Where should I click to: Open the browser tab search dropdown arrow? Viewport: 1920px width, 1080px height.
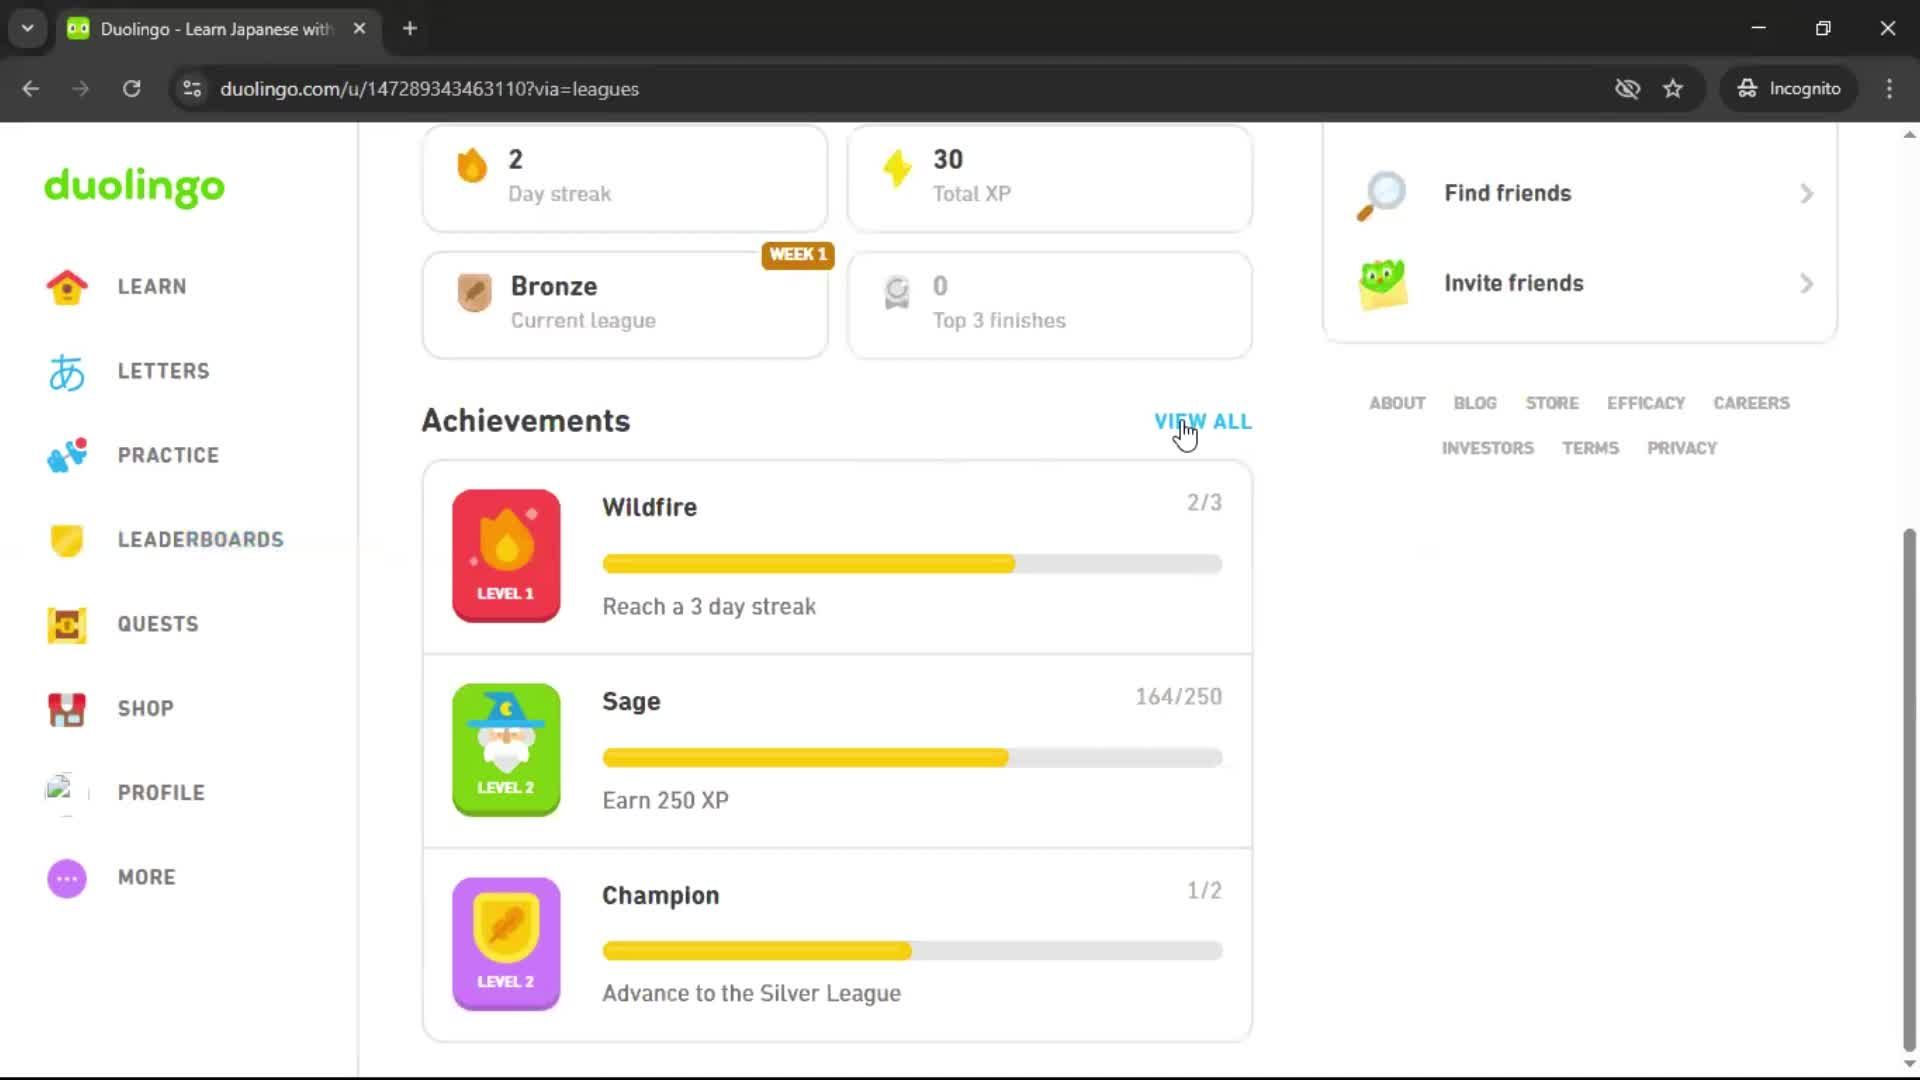coord(27,28)
